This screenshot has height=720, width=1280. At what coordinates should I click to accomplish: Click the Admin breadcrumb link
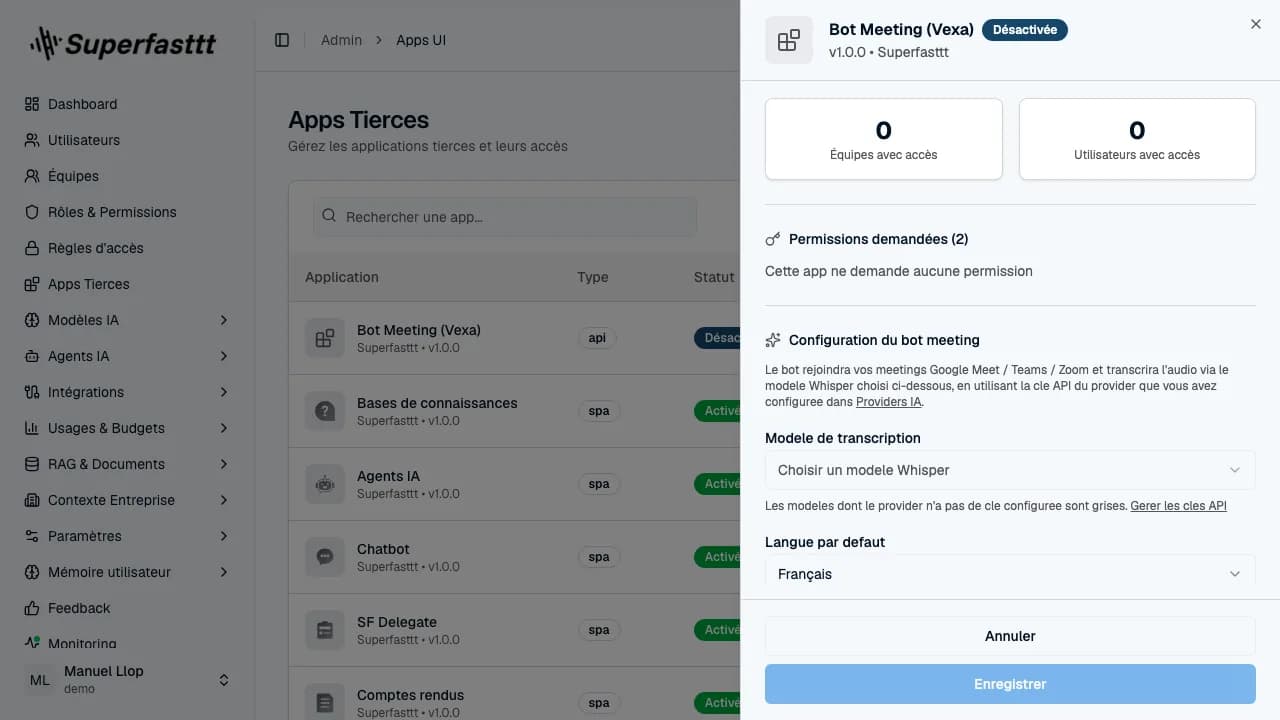tap(341, 40)
